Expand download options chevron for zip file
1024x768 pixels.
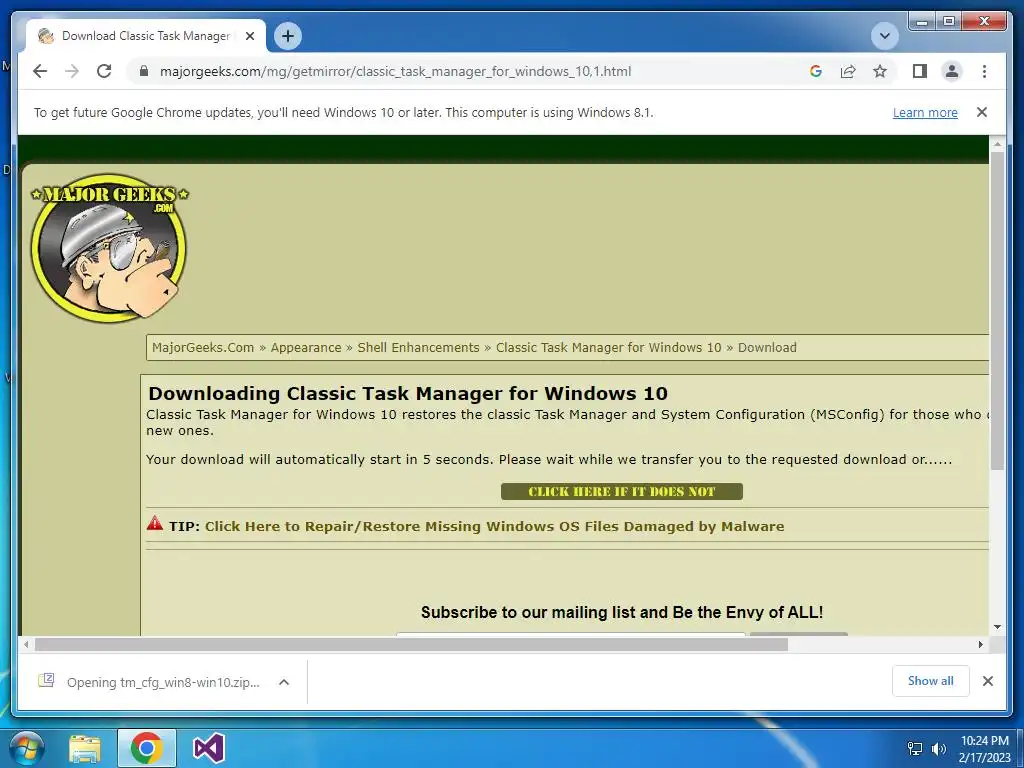point(284,682)
